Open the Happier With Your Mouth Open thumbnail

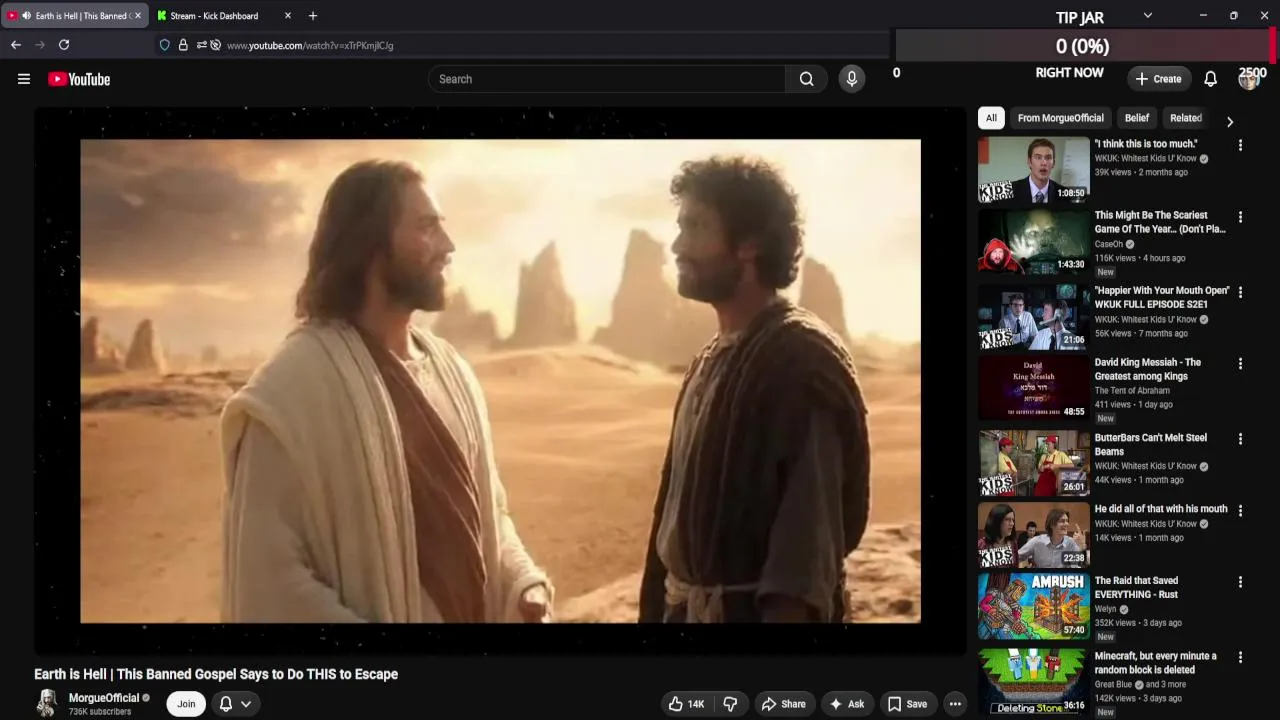(1033, 317)
